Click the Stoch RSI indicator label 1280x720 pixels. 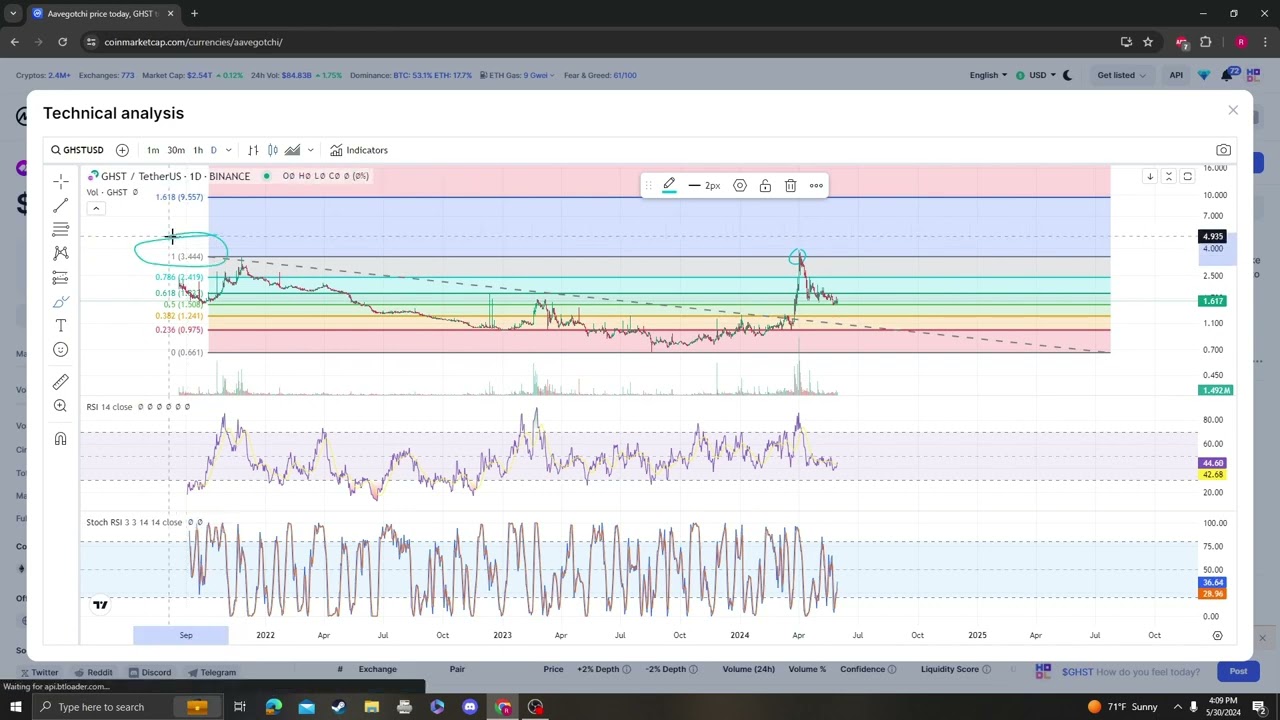tap(134, 522)
